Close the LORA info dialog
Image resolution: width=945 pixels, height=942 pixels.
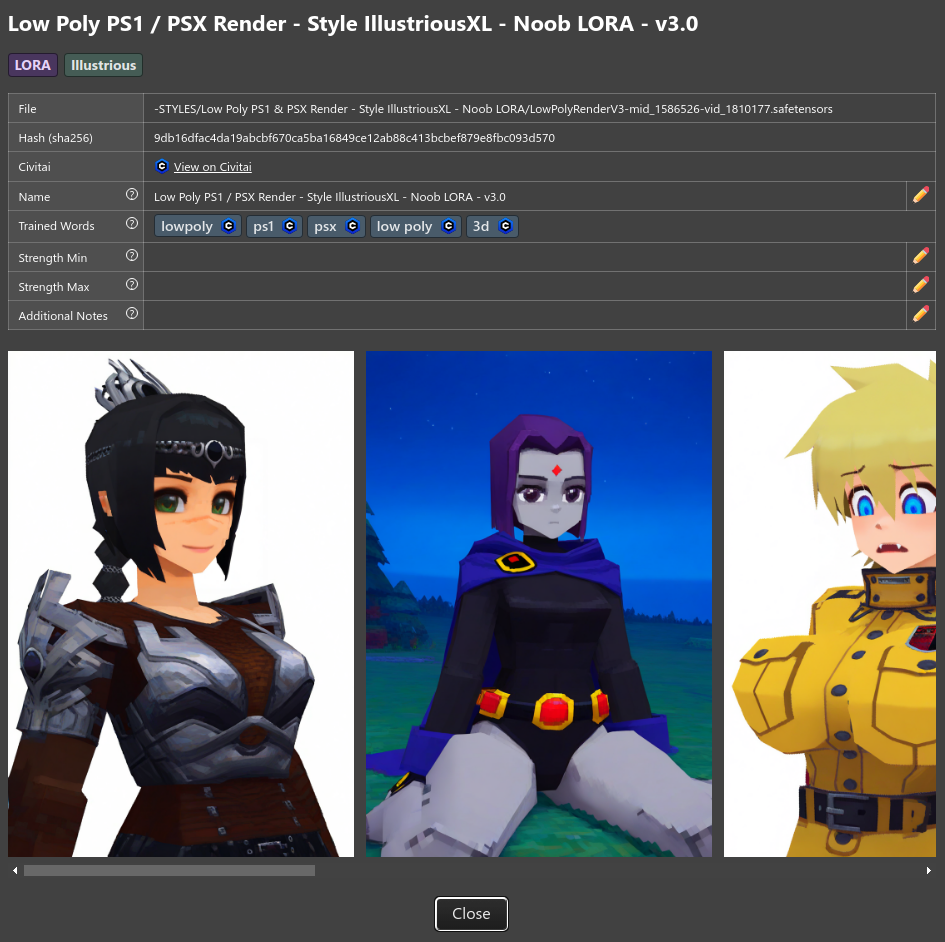click(471, 914)
